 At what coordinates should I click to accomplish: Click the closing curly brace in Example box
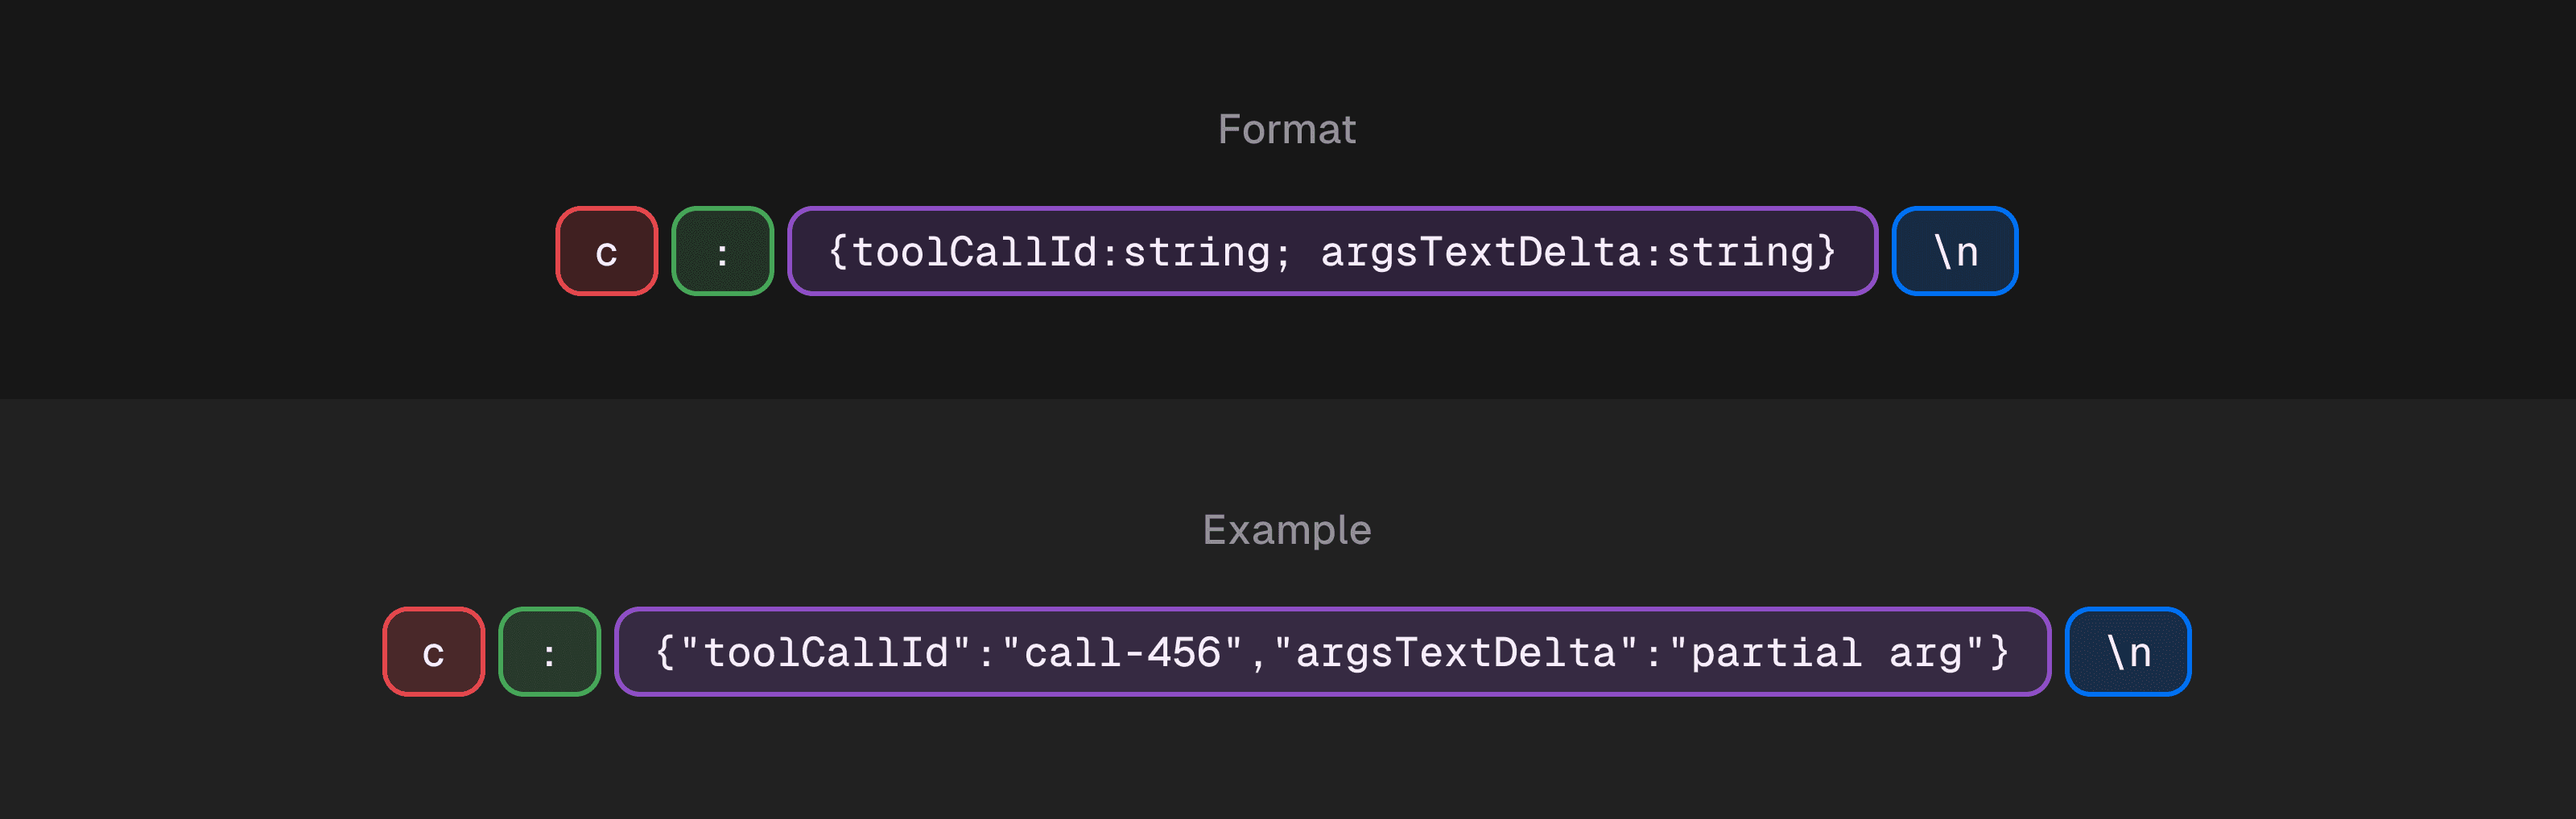(x=1999, y=653)
